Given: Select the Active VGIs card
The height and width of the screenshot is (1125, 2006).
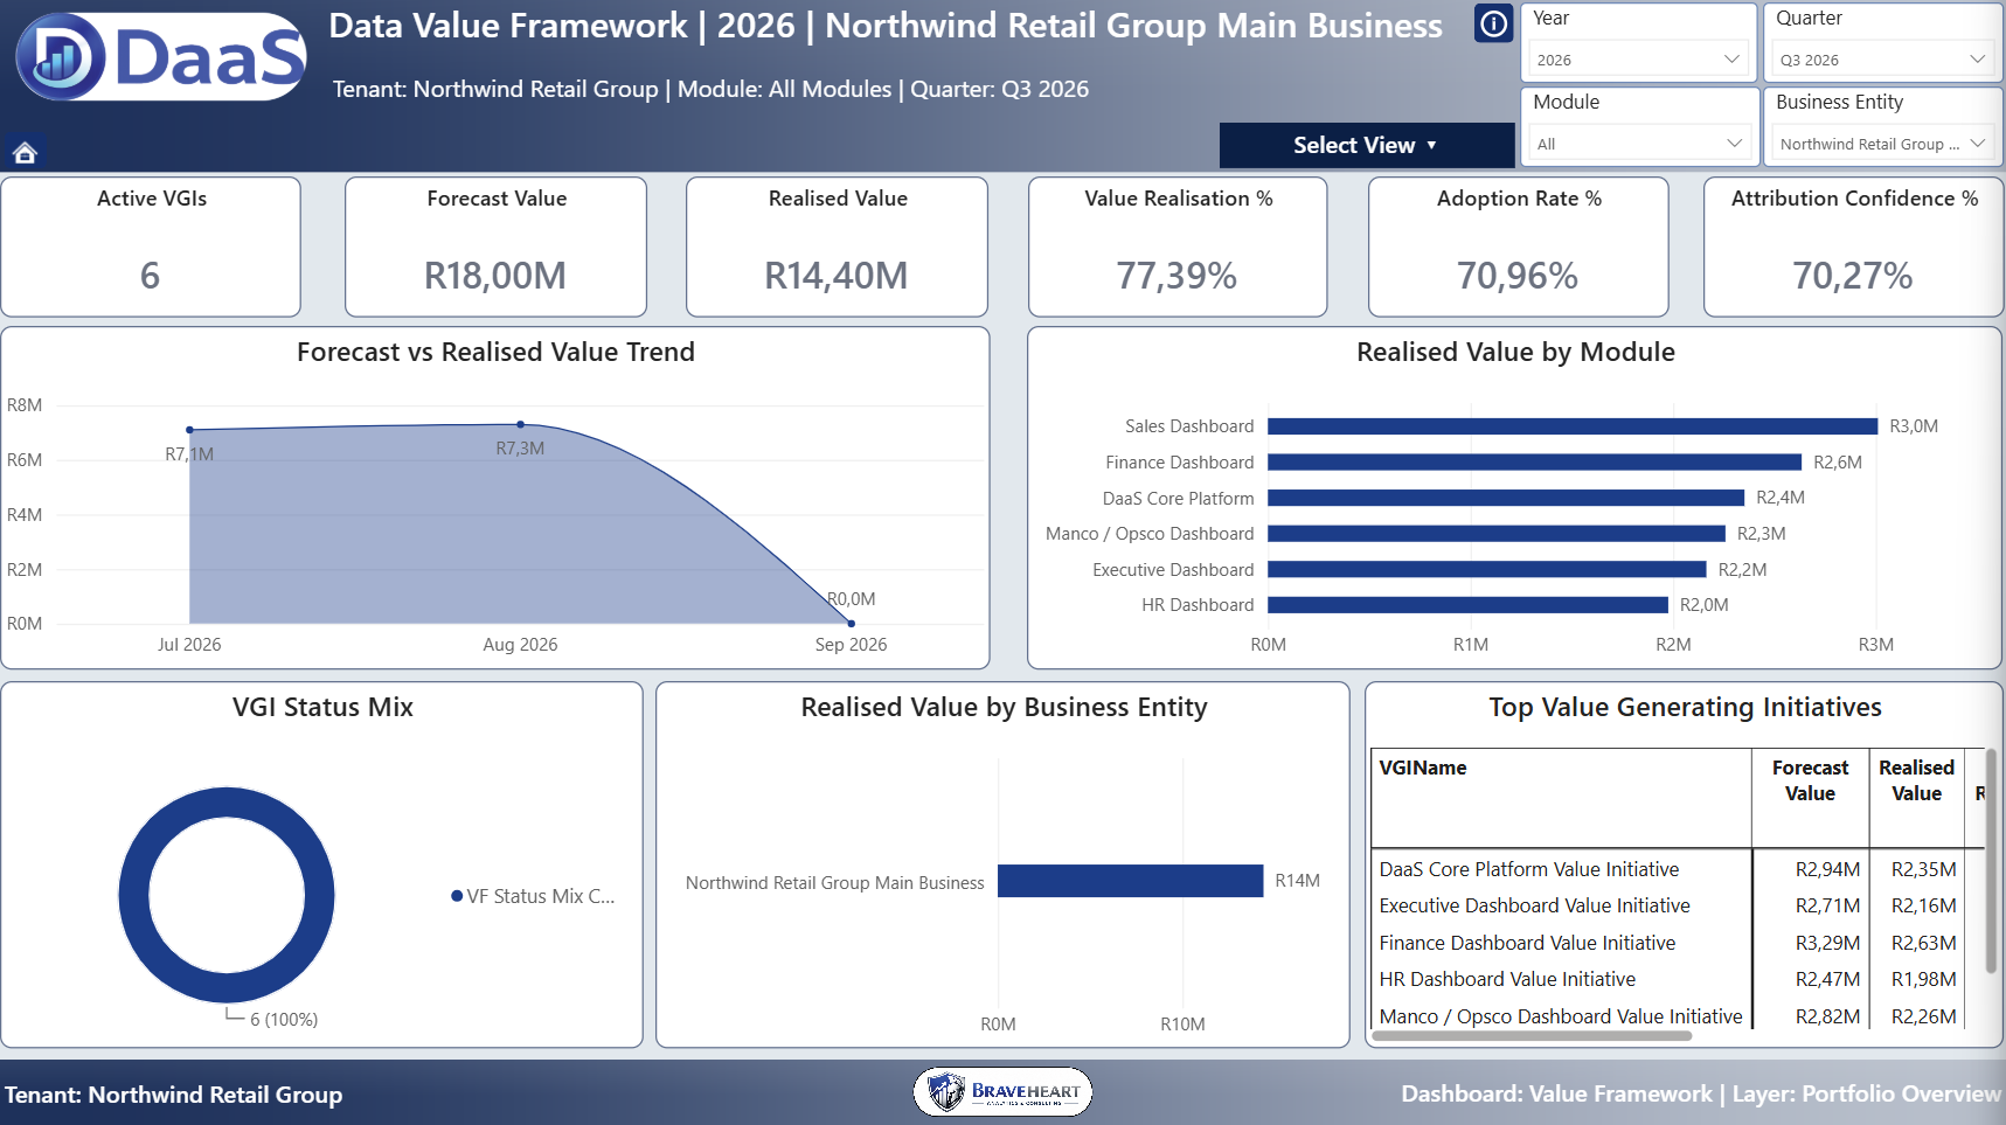Looking at the screenshot, I should pos(151,247).
